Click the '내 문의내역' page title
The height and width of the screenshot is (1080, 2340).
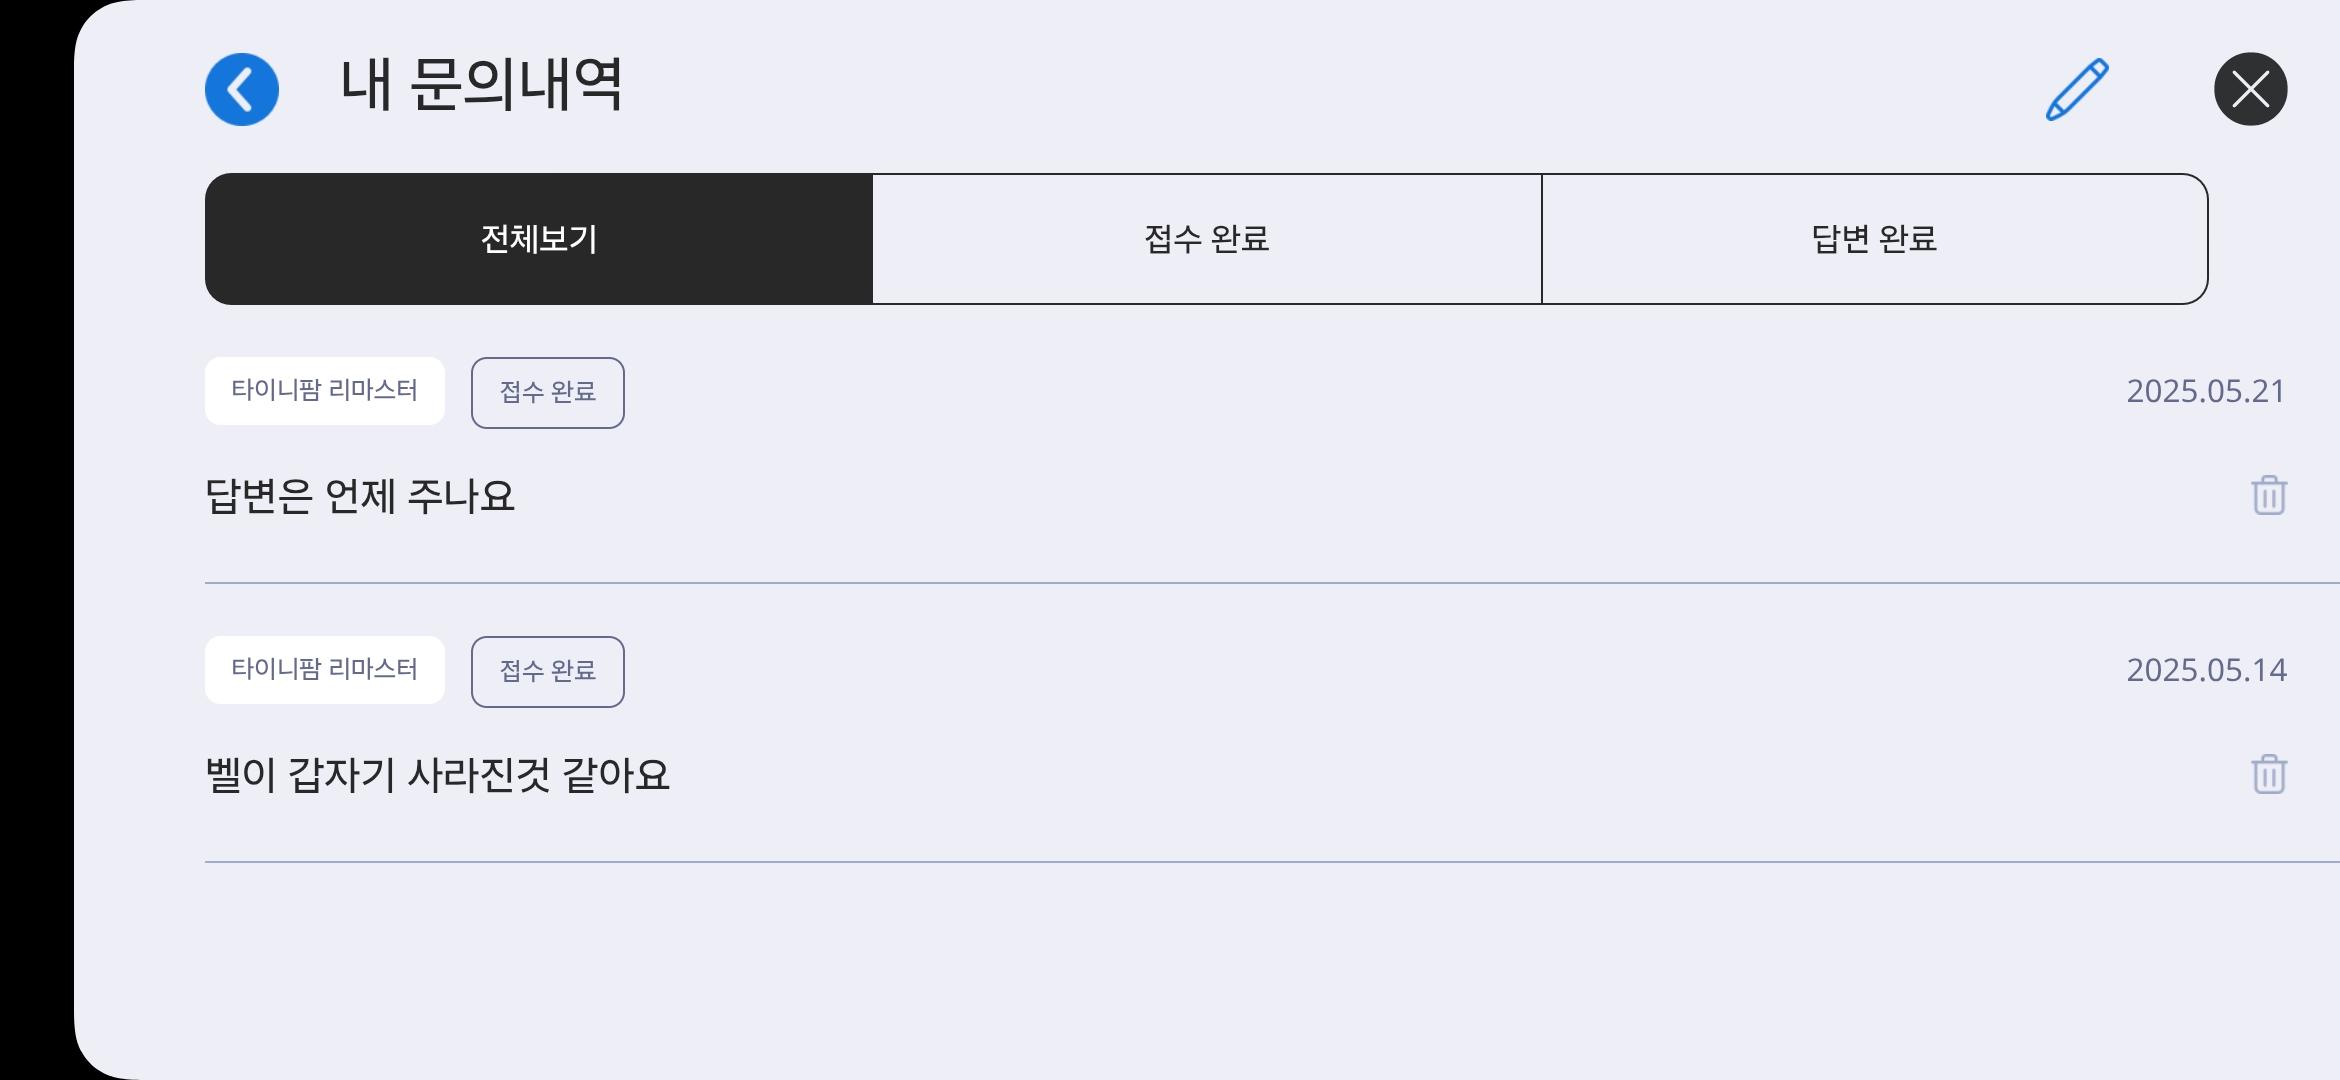pos(481,85)
